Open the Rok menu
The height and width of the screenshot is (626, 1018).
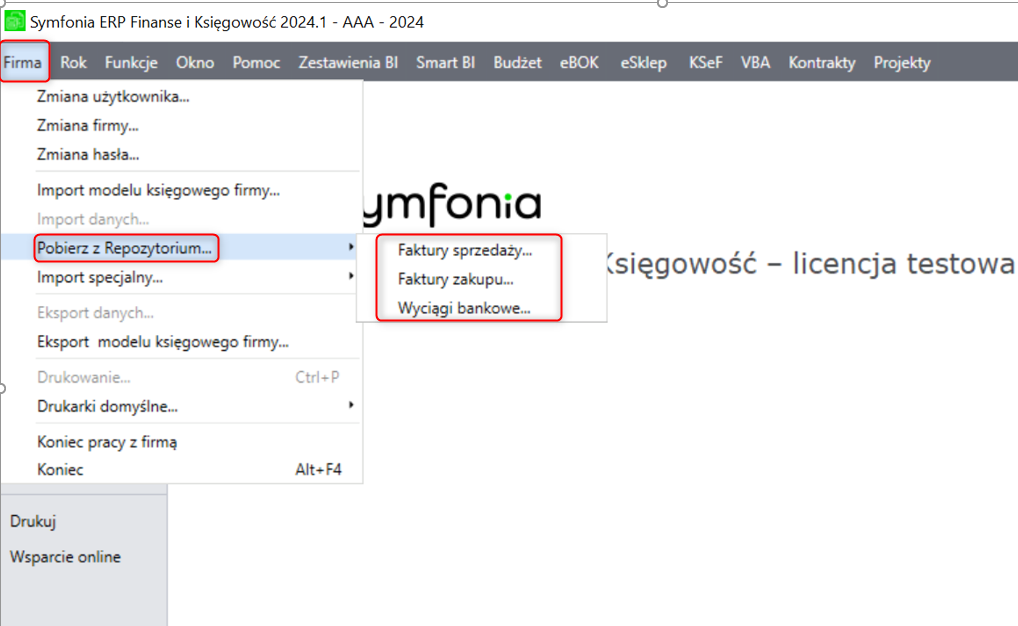(73, 62)
